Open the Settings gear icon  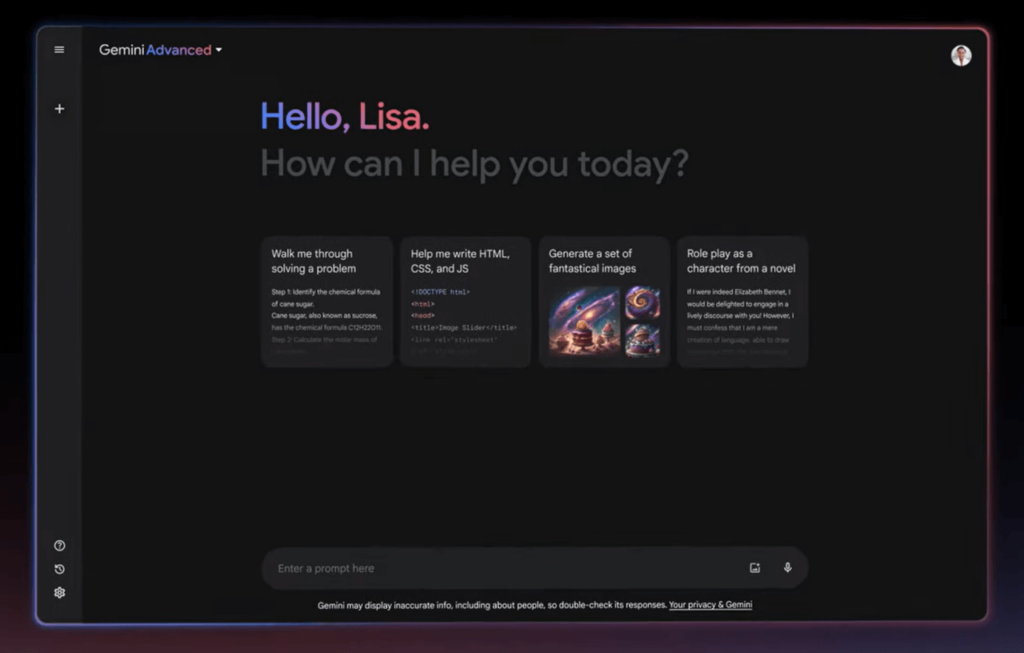59,592
